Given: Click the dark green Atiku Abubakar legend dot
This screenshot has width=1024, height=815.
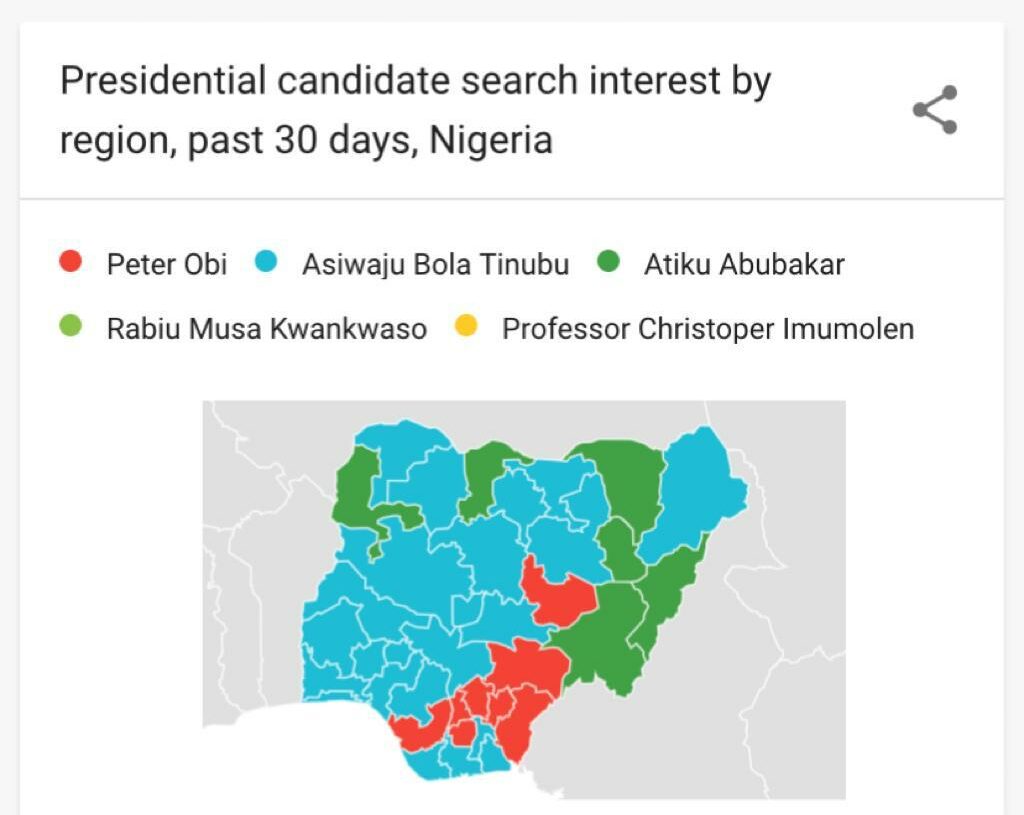Looking at the screenshot, I should 608,261.
